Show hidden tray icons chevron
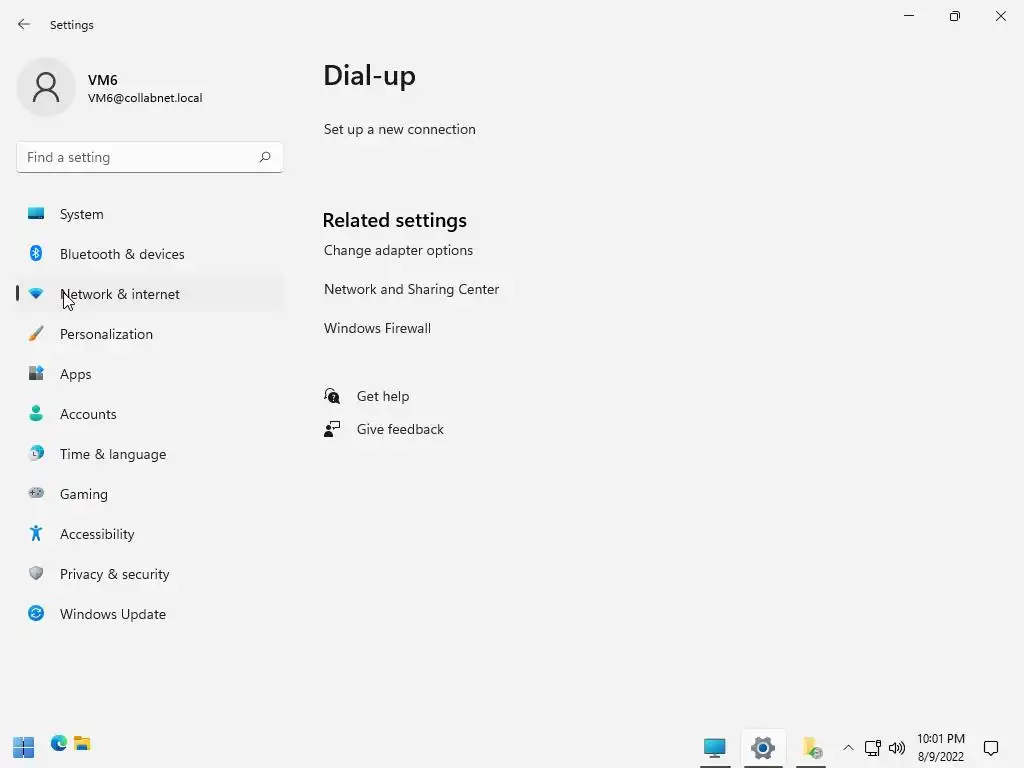The height and width of the screenshot is (768, 1024). click(x=848, y=748)
